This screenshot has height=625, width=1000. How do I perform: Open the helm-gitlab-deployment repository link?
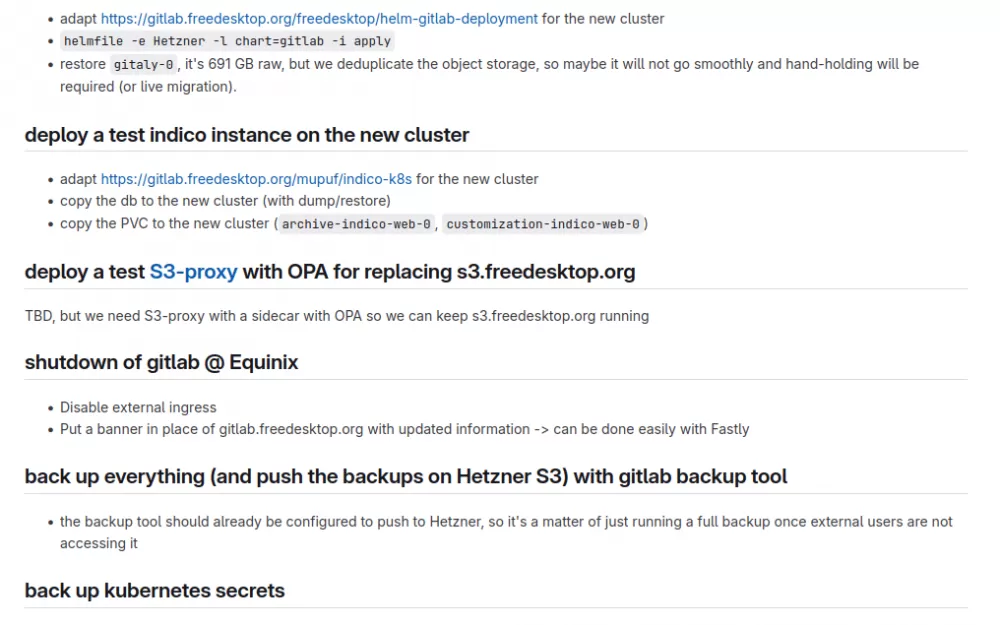[319, 19]
